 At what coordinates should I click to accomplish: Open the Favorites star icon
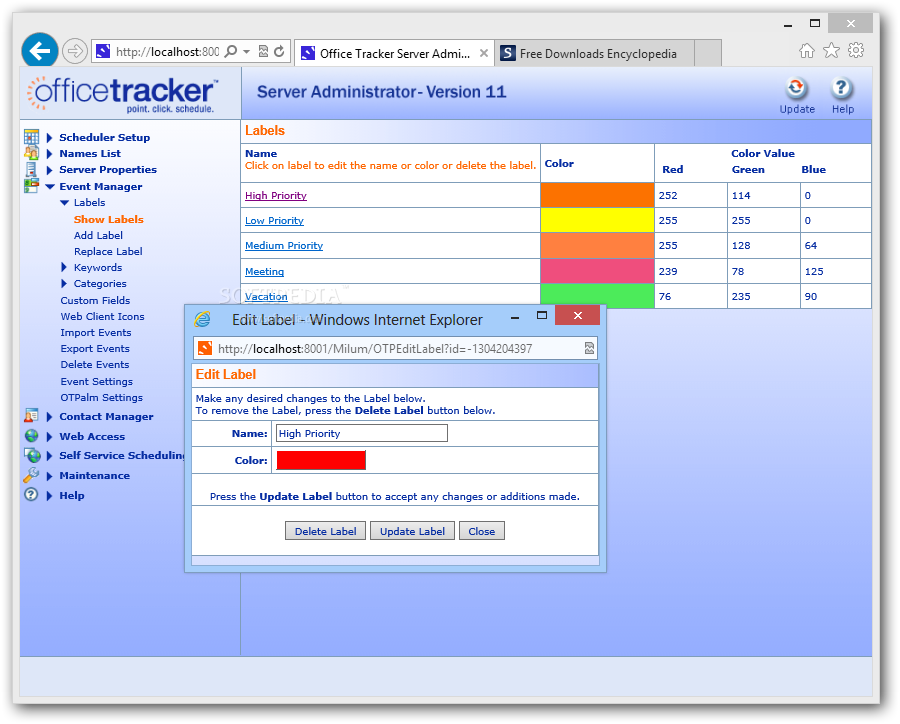(831, 51)
